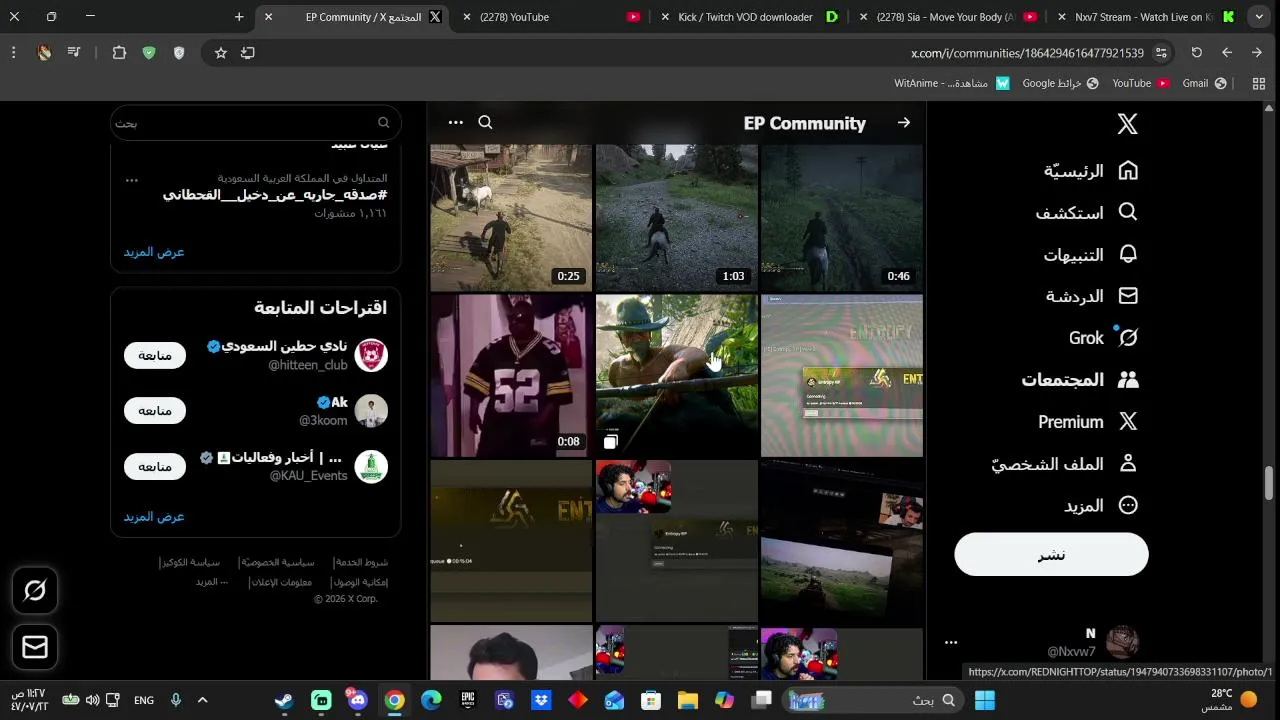
Task: Open Steam from the taskbar
Action: 285,700
